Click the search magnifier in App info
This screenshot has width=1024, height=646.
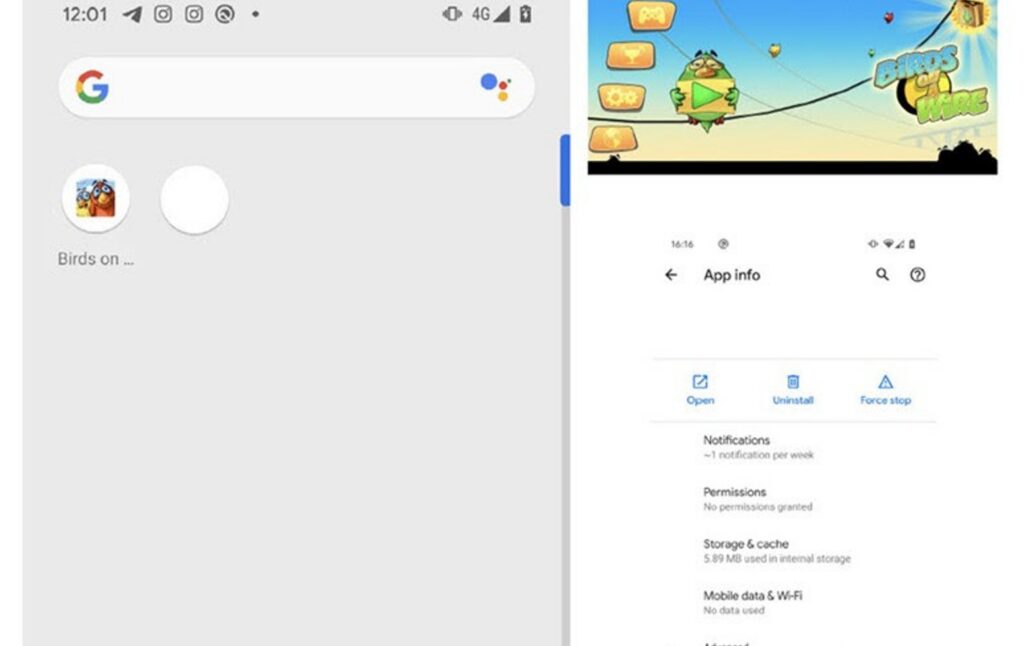pos(882,274)
